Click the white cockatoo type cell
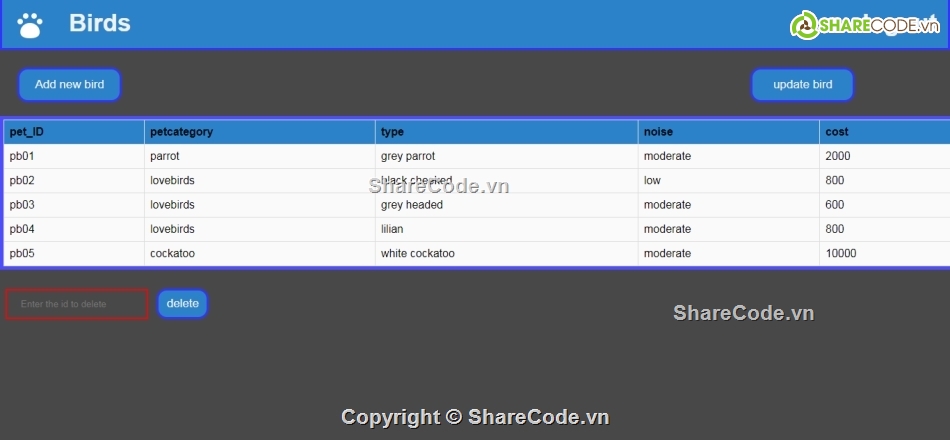The image size is (950, 440). (x=418, y=254)
